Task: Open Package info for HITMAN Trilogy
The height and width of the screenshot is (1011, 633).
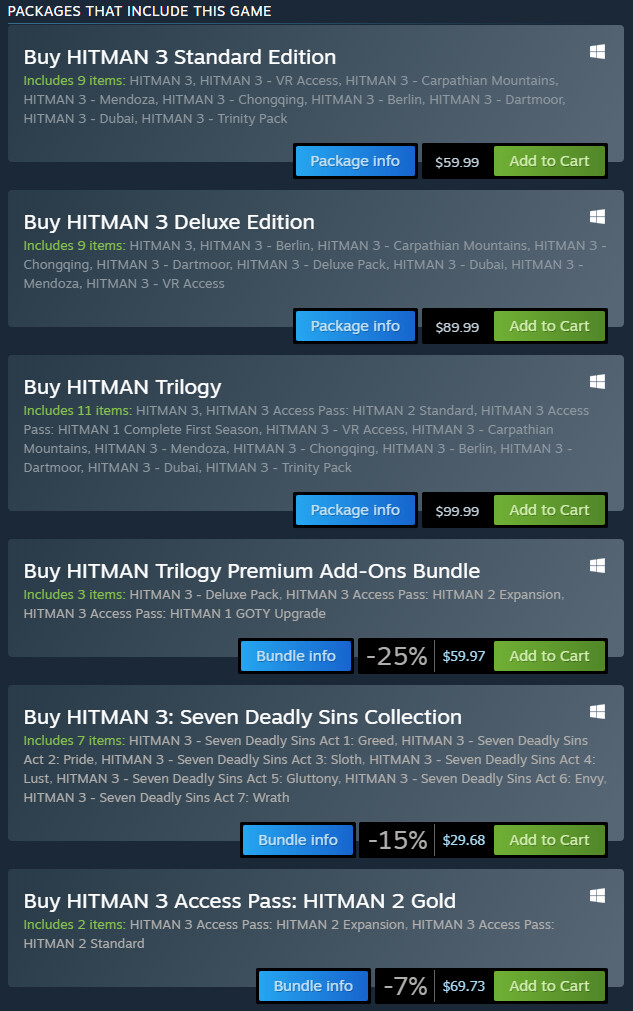Action: pos(354,510)
